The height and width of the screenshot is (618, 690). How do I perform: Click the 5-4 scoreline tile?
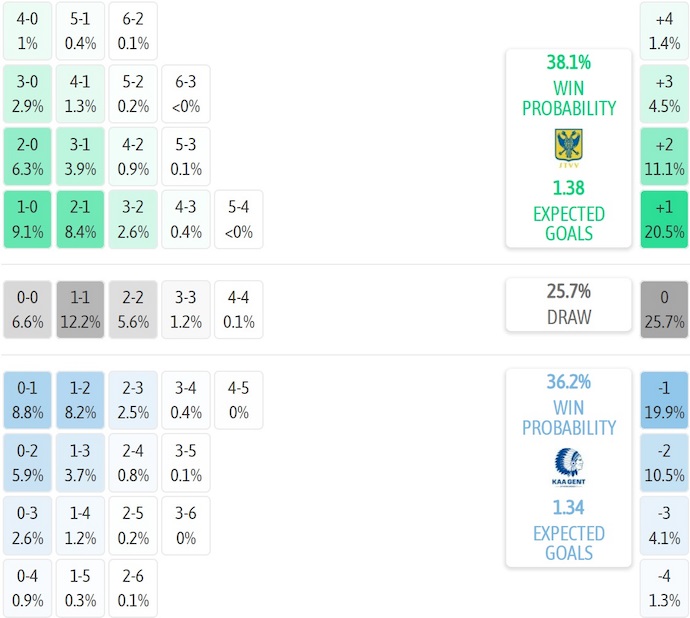pyautogui.click(x=238, y=220)
